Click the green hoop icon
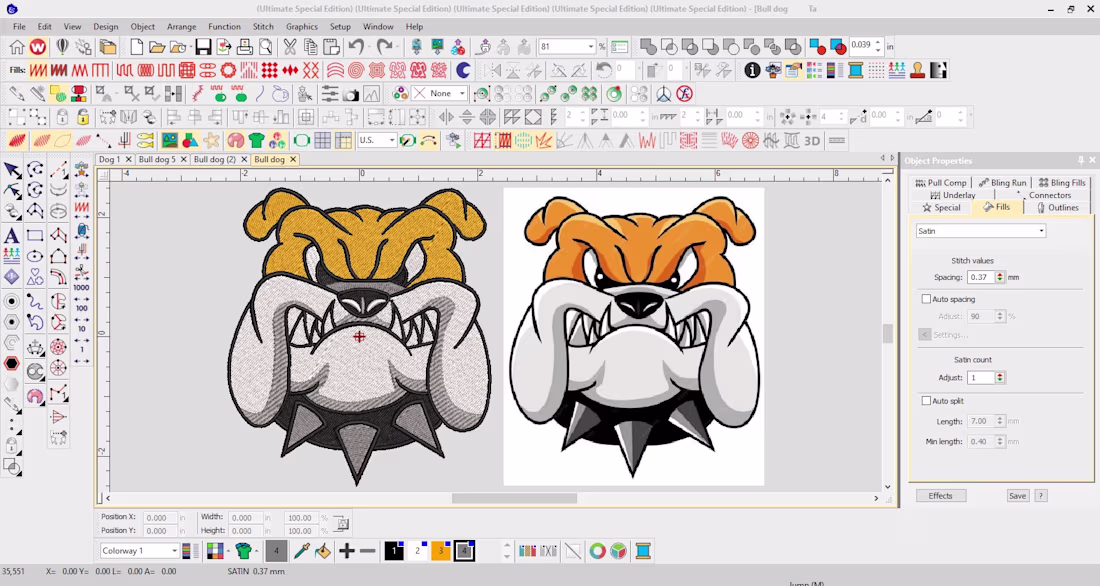This screenshot has height=586, width=1100. click(301, 141)
